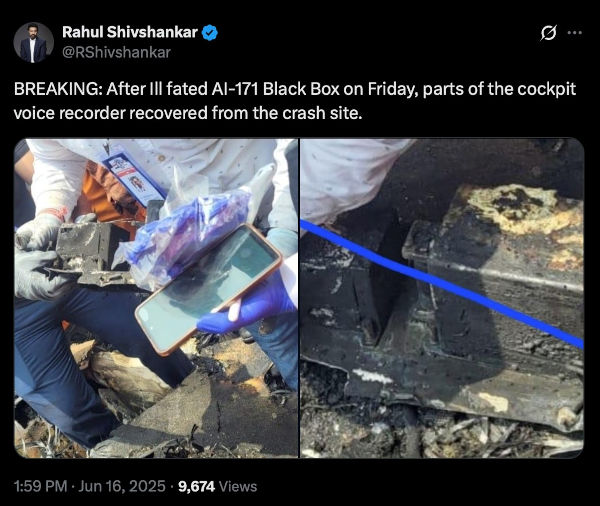This screenshot has width=600, height=506.
Task: Click the grey gloved hand holding debris
Action: click(x=40, y=256)
